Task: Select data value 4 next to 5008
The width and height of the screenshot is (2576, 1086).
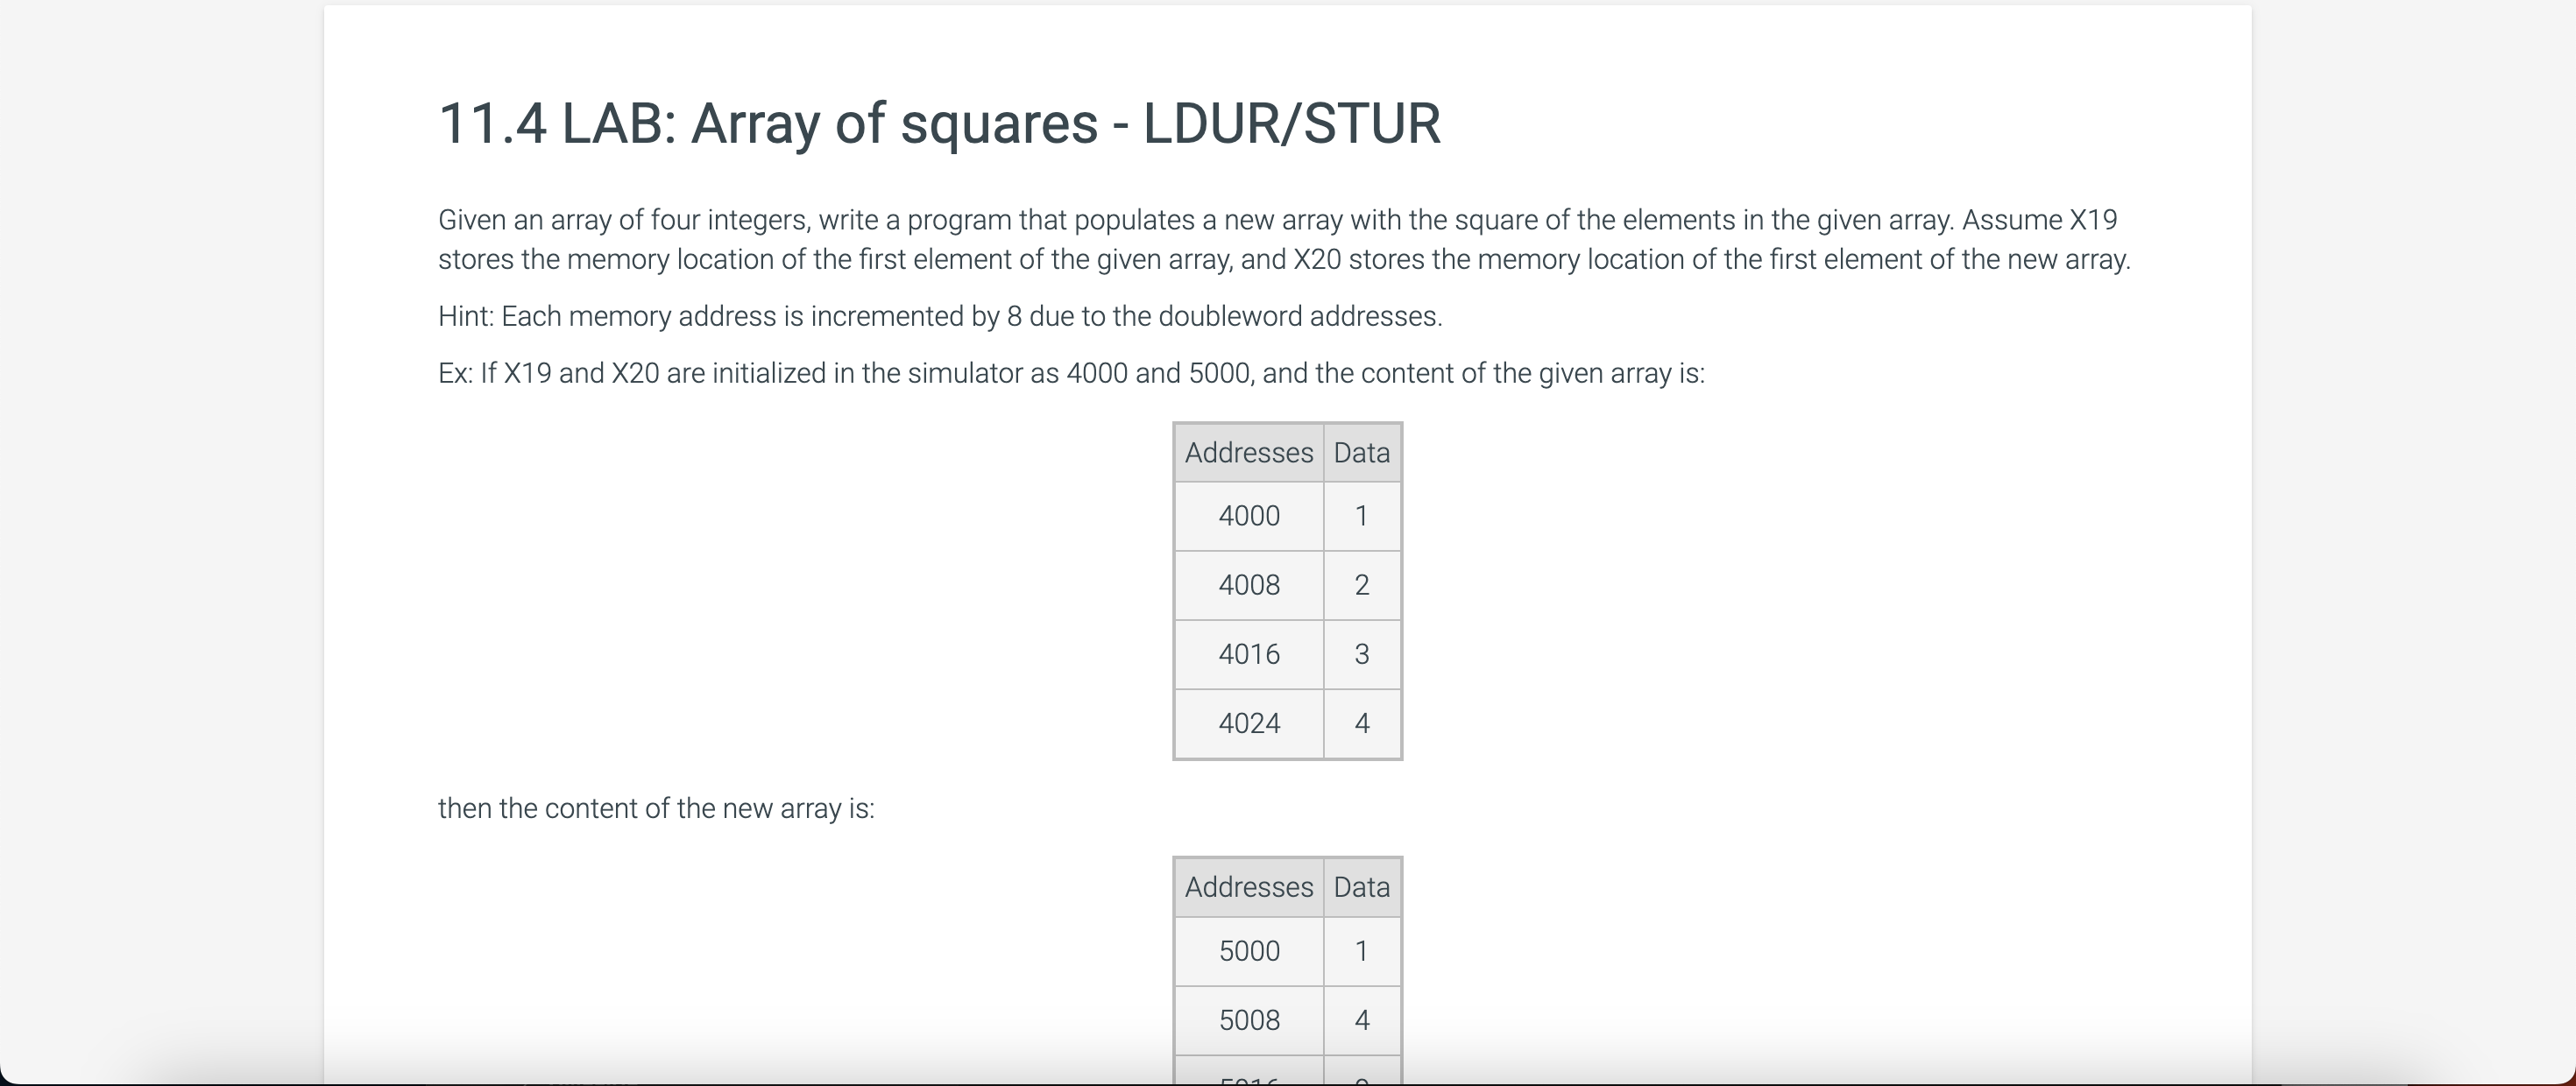Action: point(1361,1020)
